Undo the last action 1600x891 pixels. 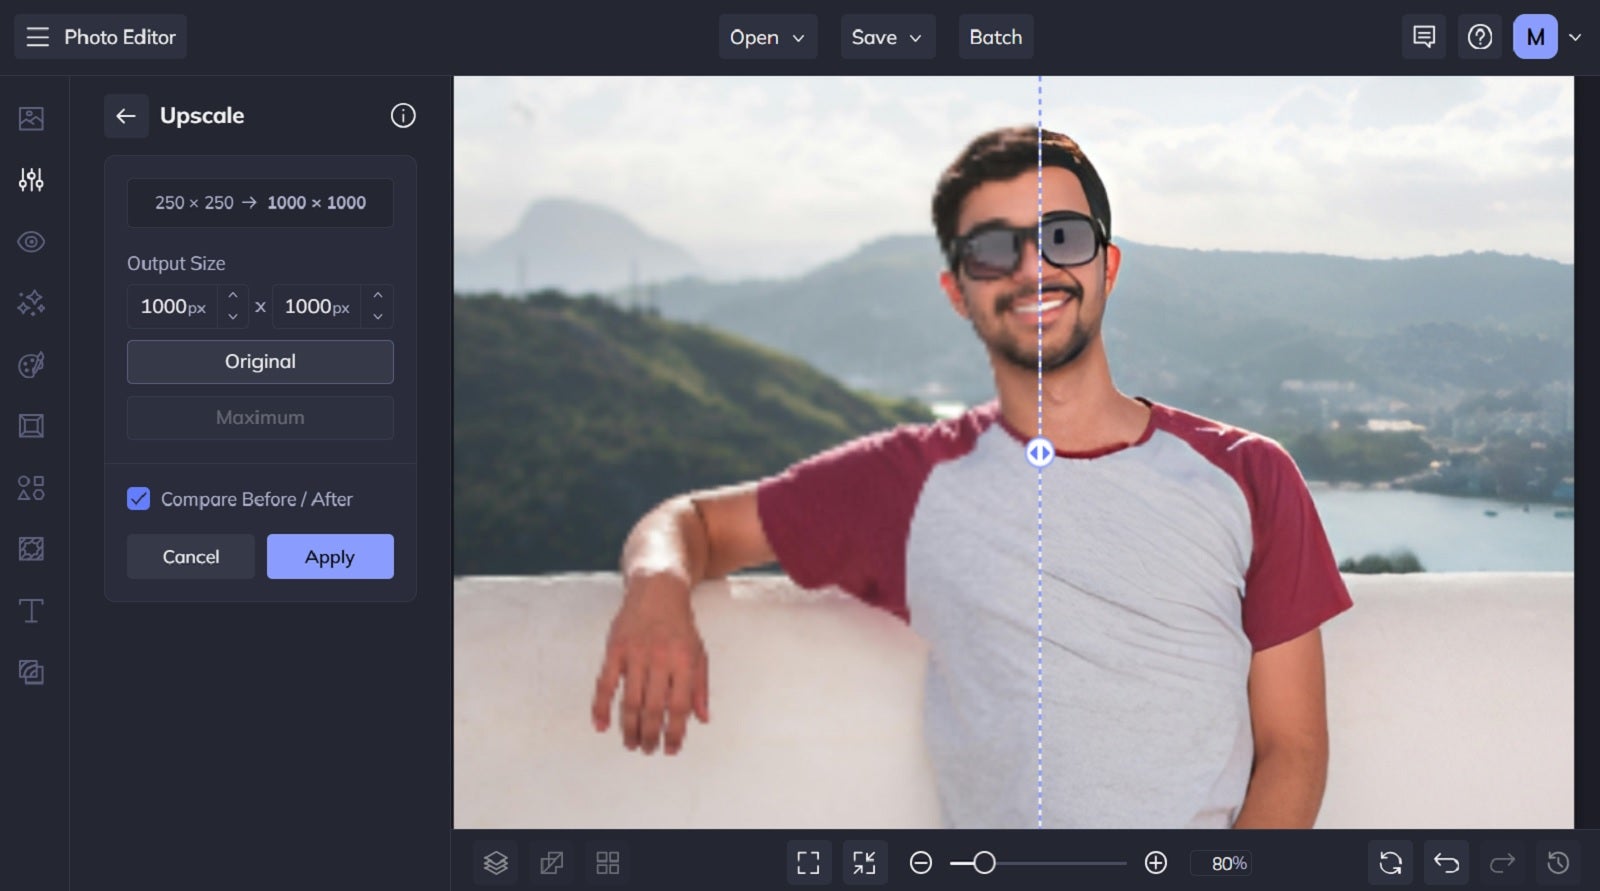[x=1447, y=863]
